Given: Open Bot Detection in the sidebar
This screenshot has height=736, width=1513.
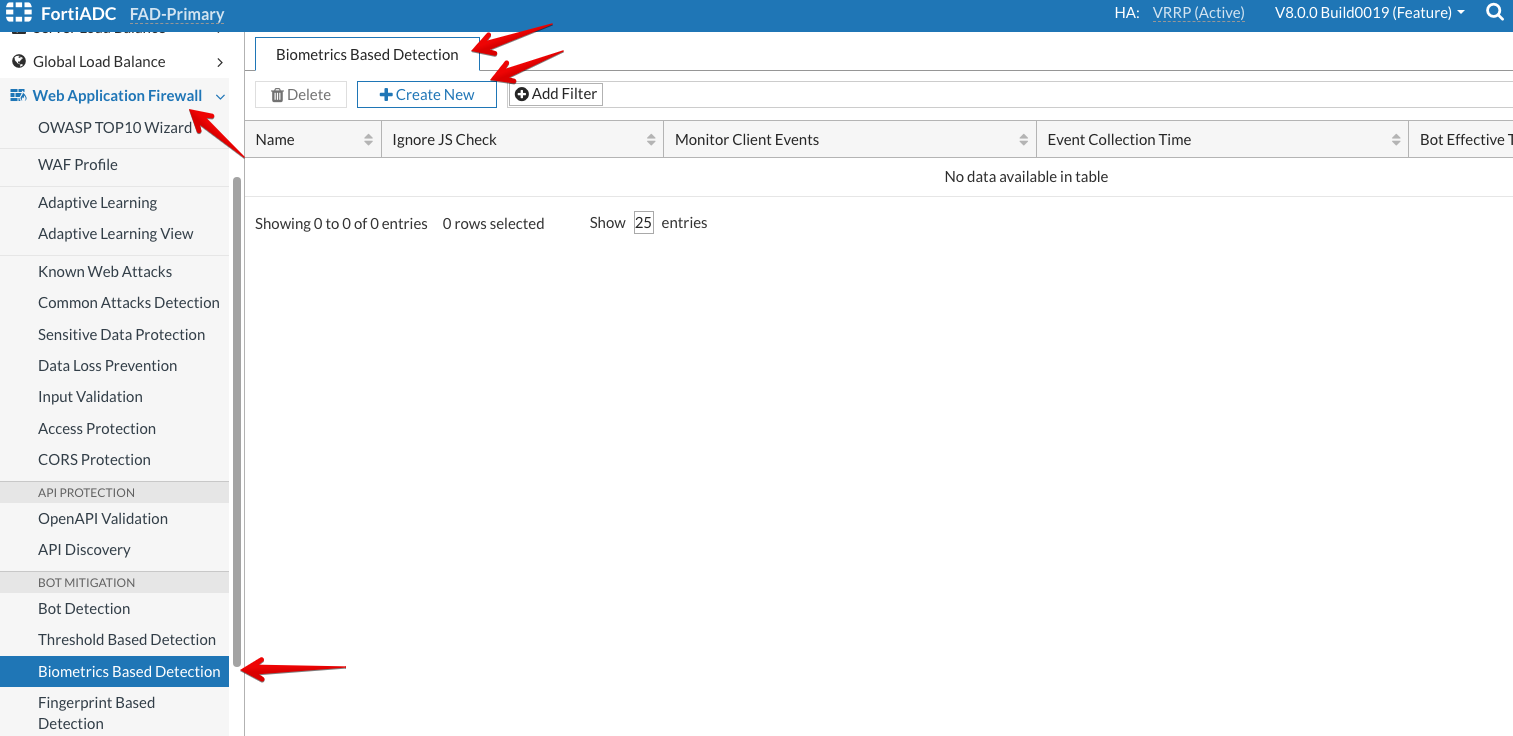Looking at the screenshot, I should pyautogui.click(x=84, y=608).
